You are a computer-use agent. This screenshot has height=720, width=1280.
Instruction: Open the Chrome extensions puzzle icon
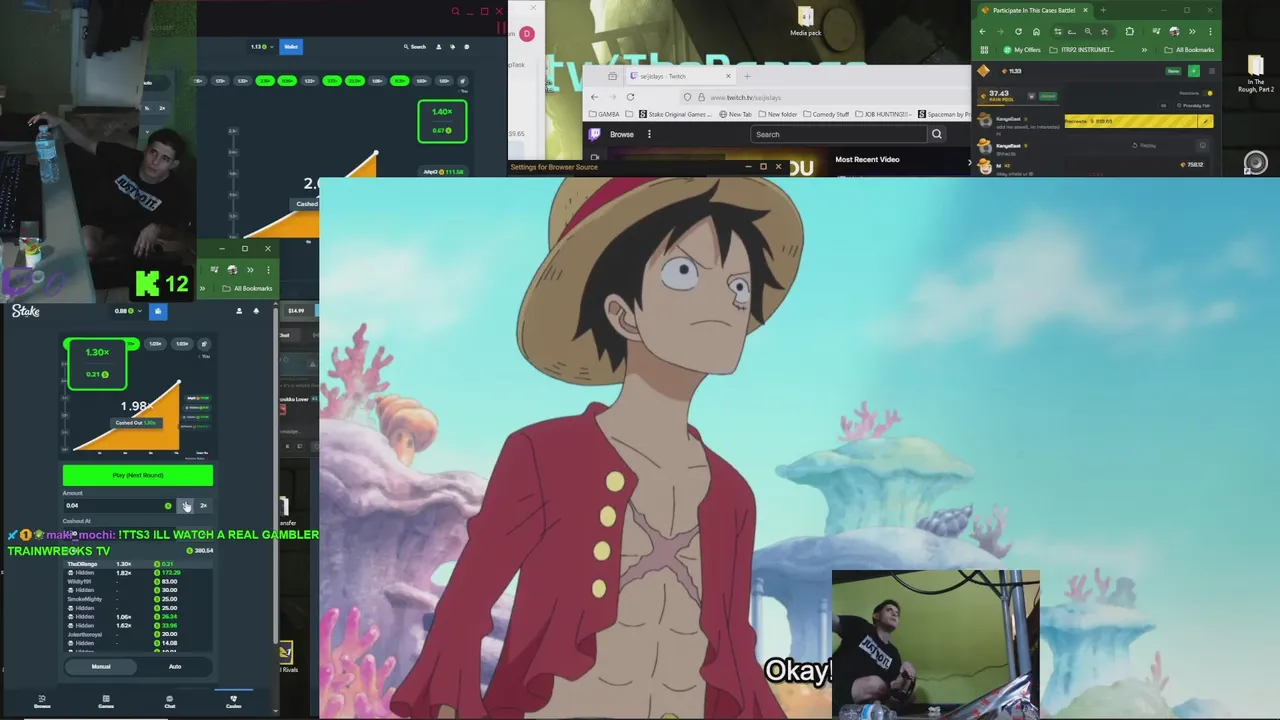click(x=1130, y=31)
